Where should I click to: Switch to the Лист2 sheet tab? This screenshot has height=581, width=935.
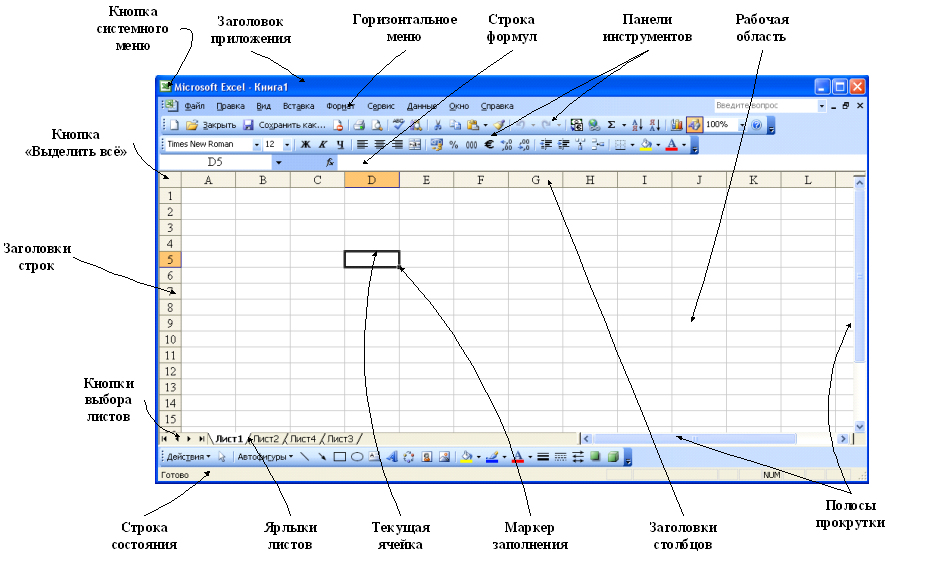(x=266, y=438)
